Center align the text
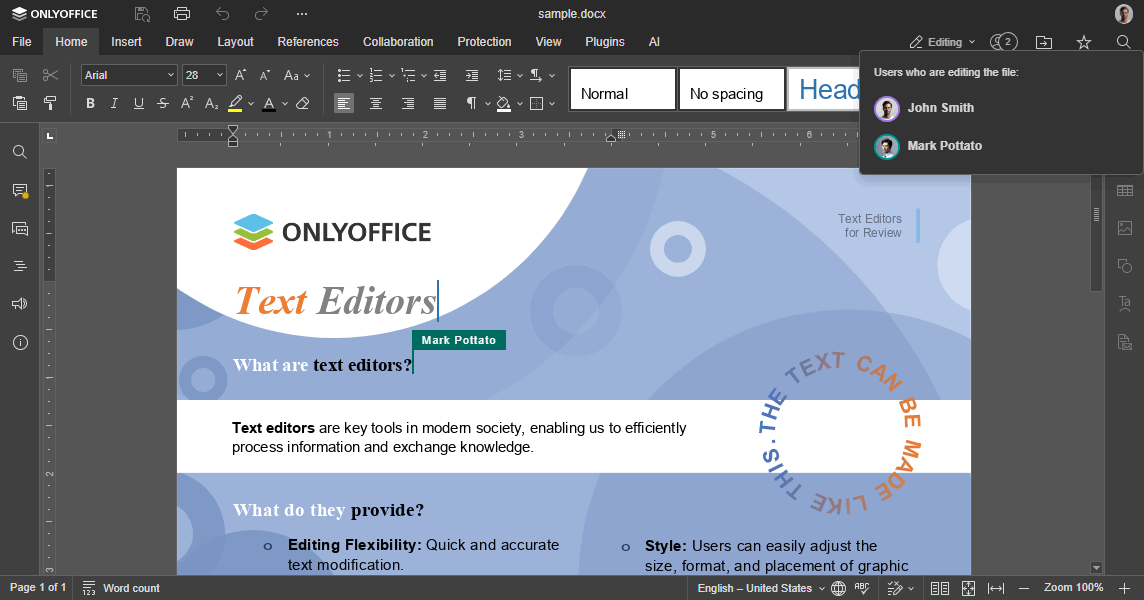1144x600 pixels. 376,104
